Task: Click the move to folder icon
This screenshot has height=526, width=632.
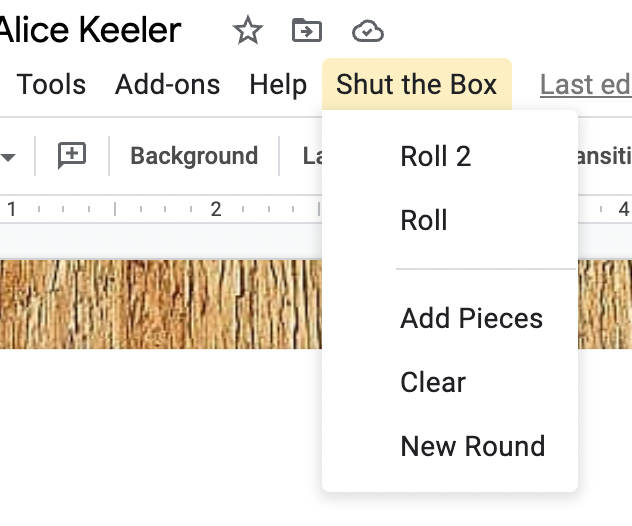Action: pyautogui.click(x=307, y=30)
